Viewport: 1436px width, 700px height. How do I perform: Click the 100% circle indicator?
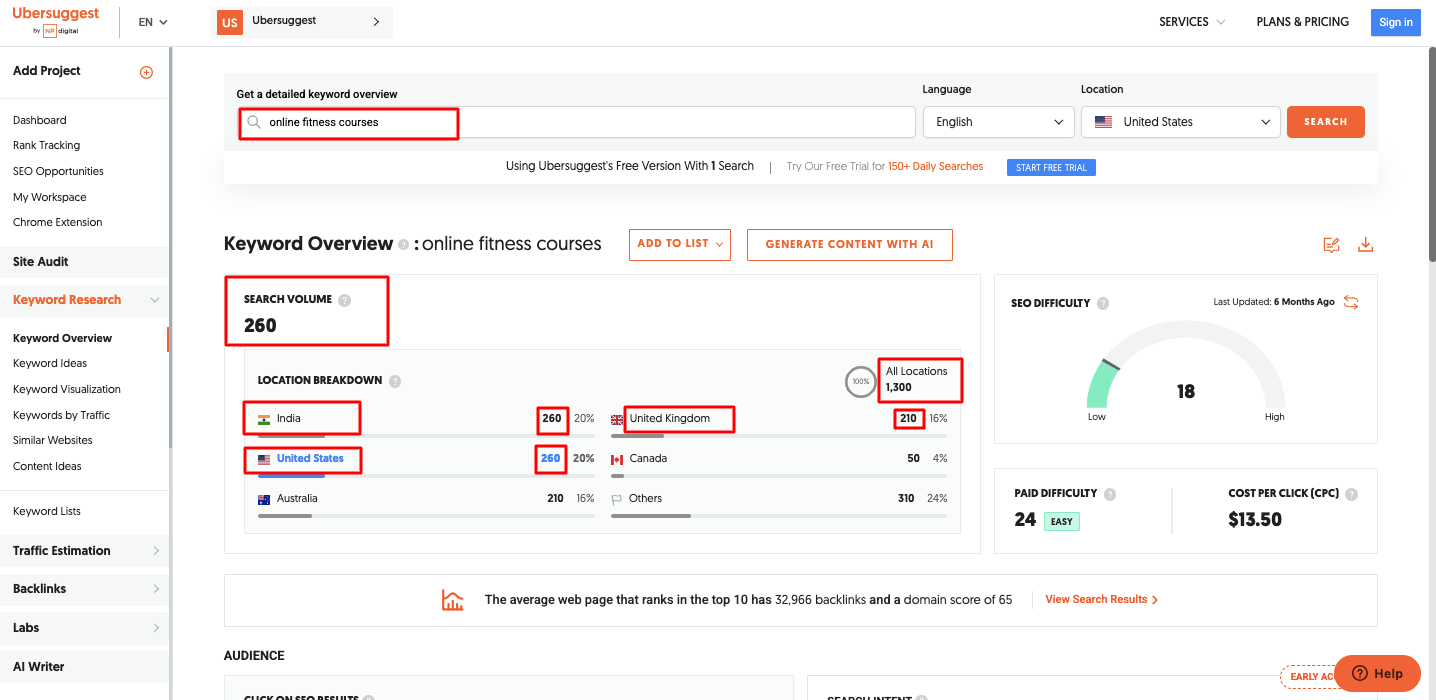pyautogui.click(x=860, y=381)
